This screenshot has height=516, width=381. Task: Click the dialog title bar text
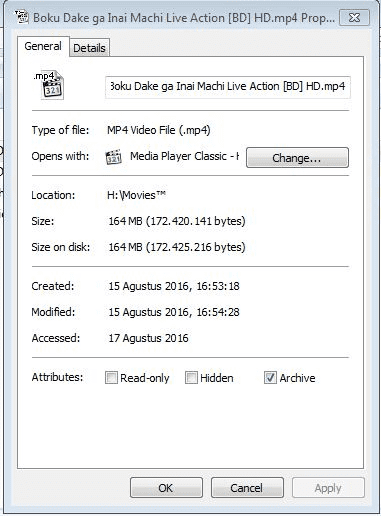[184, 18]
